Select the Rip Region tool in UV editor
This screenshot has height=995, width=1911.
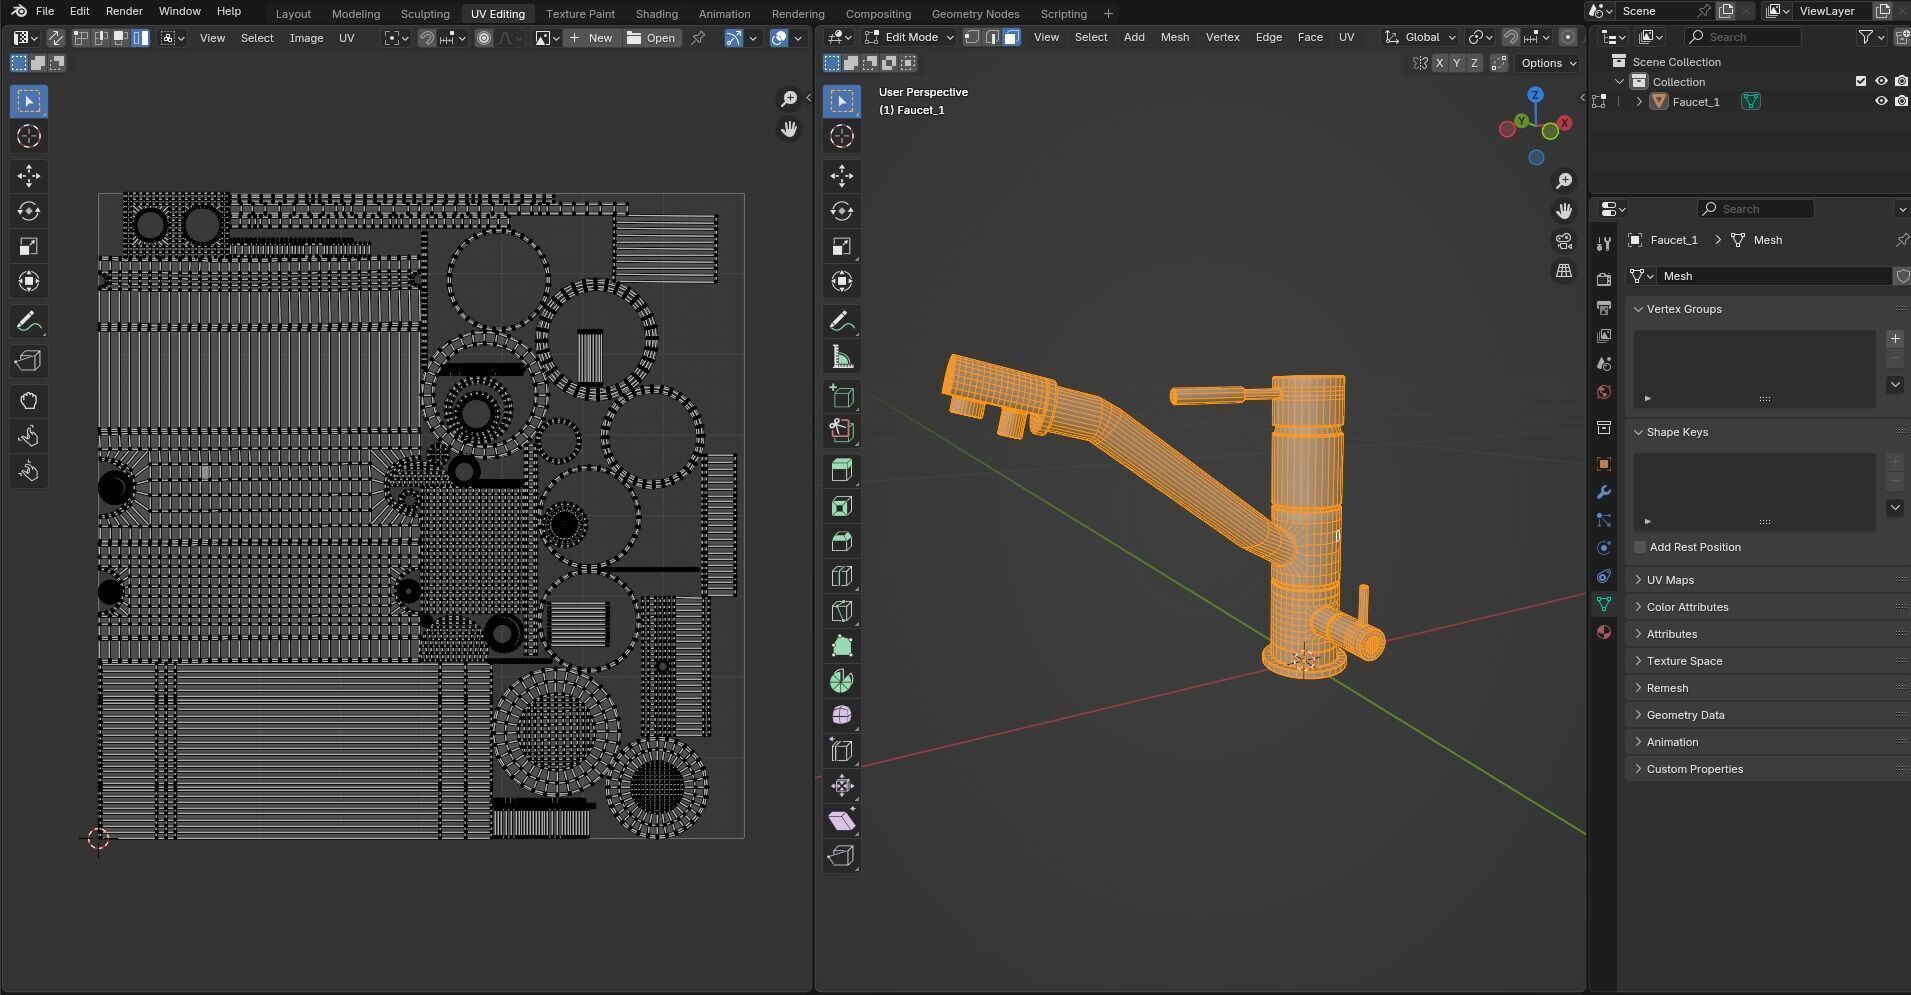(29, 361)
